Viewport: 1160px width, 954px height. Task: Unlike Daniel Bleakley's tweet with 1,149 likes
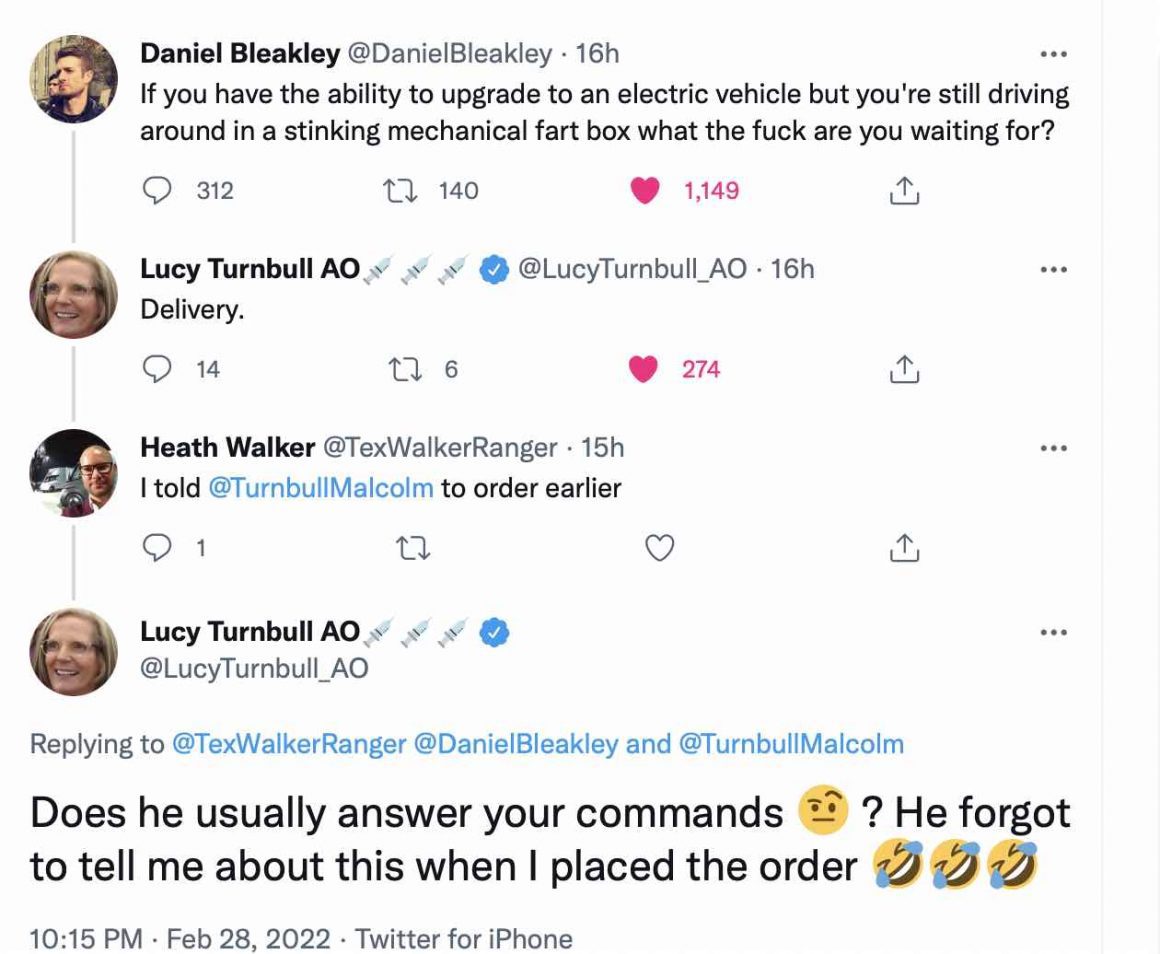(646, 190)
